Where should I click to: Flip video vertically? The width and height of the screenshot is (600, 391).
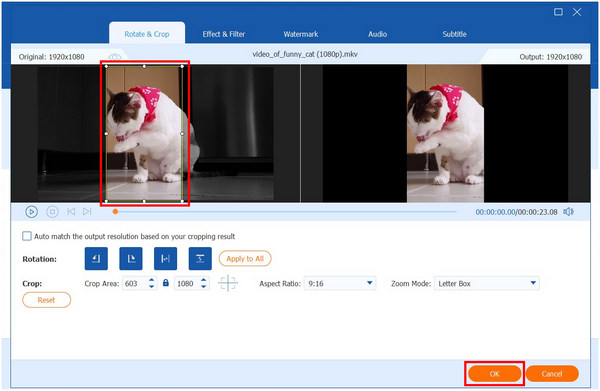click(x=200, y=259)
